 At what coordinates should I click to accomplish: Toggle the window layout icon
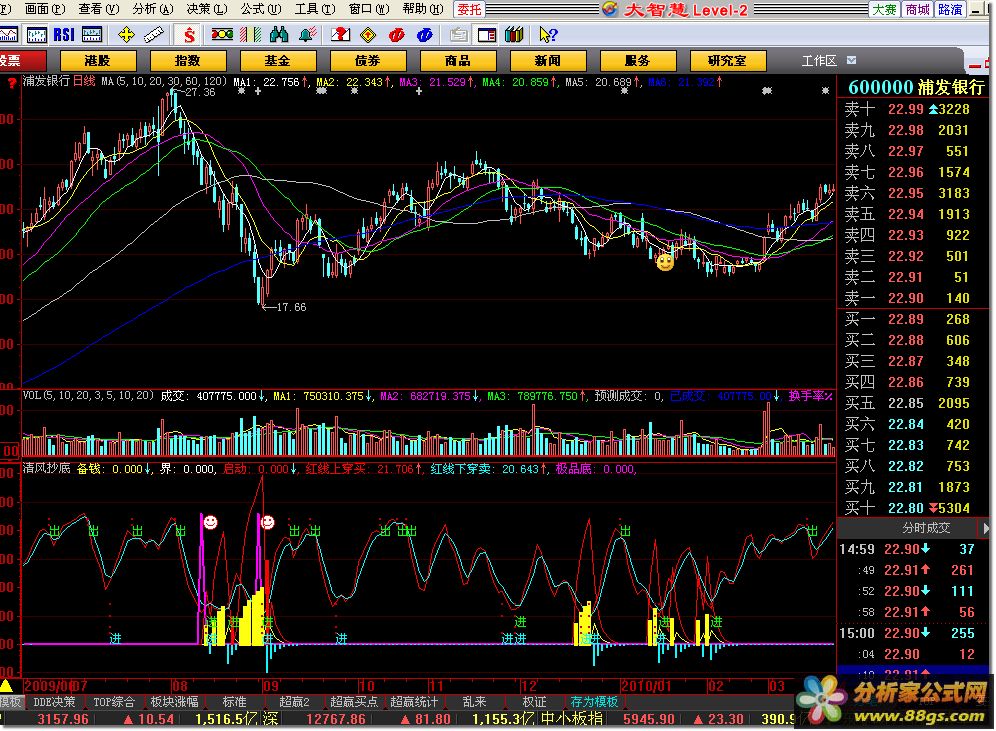click(487, 35)
